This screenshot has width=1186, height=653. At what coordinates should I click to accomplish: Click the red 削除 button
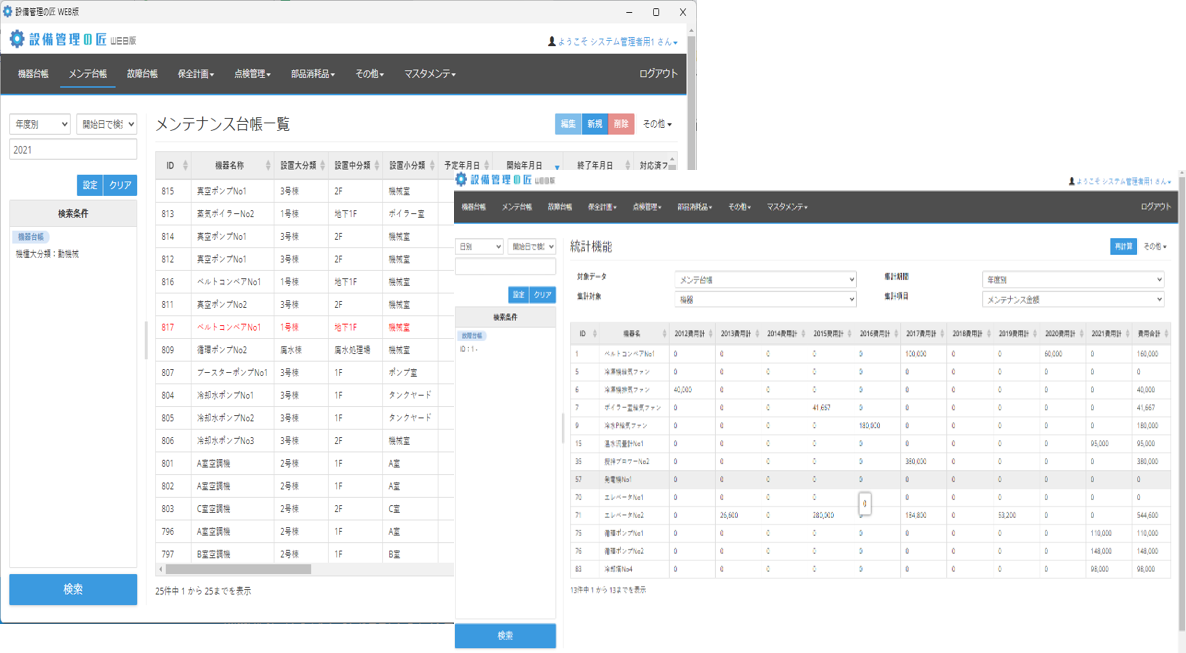[621, 124]
